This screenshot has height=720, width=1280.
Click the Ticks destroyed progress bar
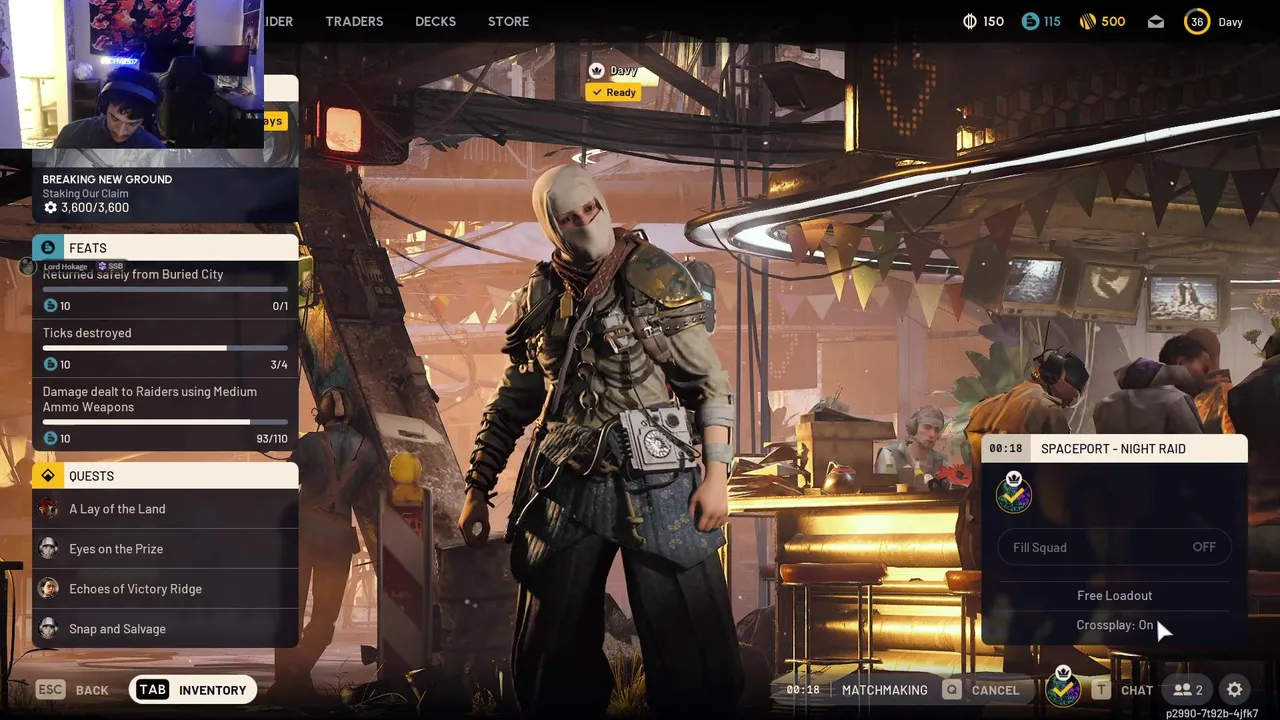pos(165,348)
